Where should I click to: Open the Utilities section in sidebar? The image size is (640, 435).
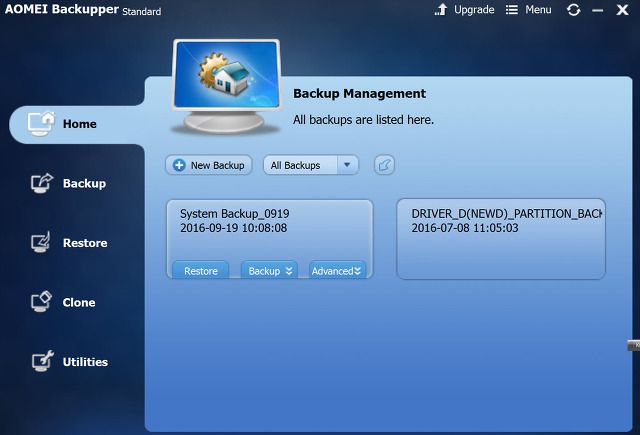69,362
